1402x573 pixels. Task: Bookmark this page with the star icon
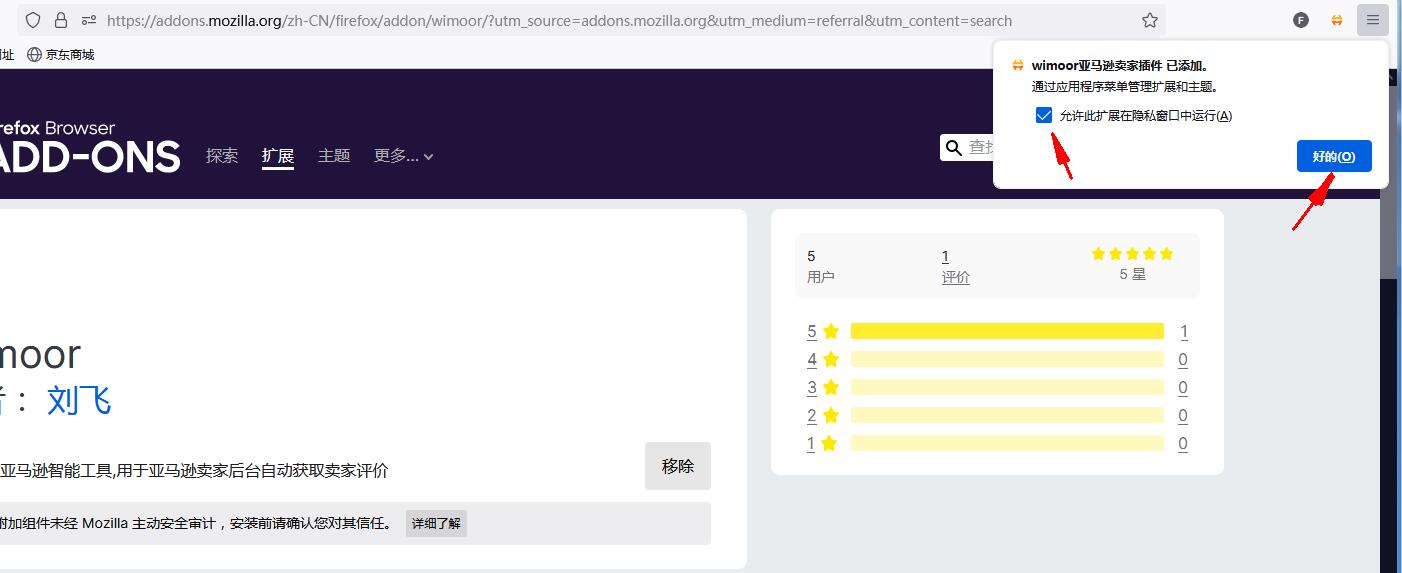tap(1150, 20)
